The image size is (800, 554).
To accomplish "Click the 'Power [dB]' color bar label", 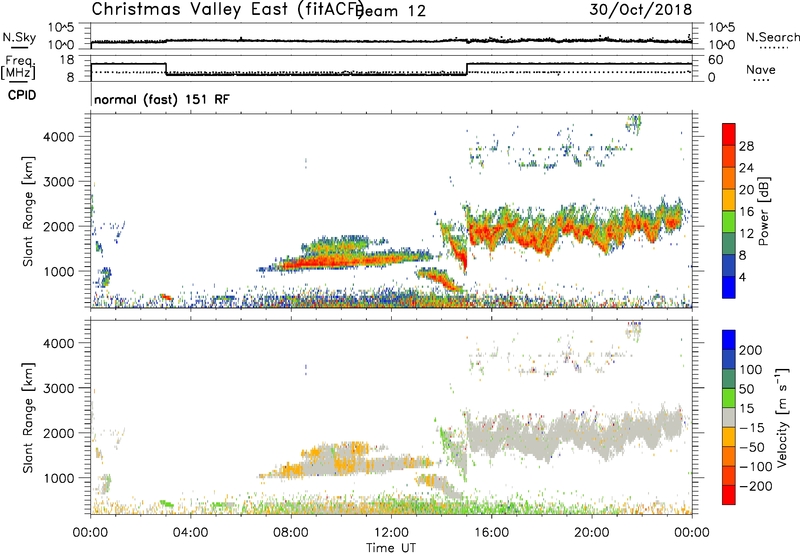I will (763, 211).
